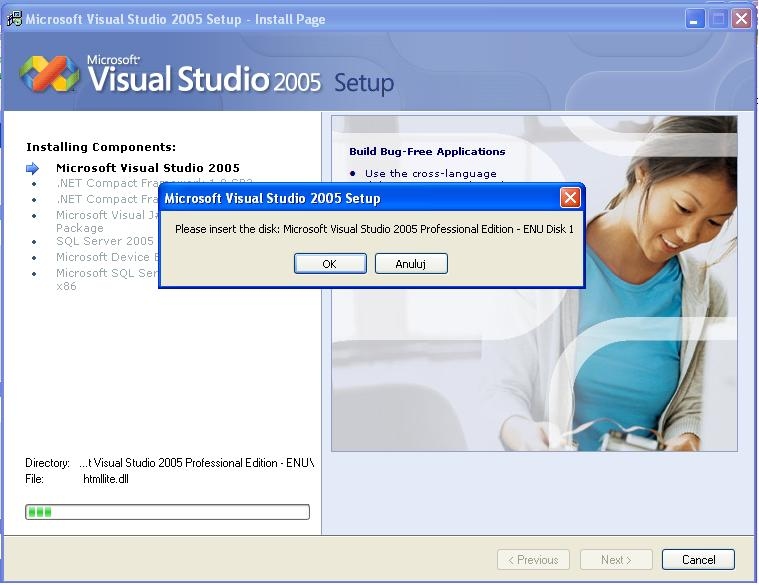Click the Build Bug-Free Applications heading
The image size is (759, 585).
click(427, 151)
